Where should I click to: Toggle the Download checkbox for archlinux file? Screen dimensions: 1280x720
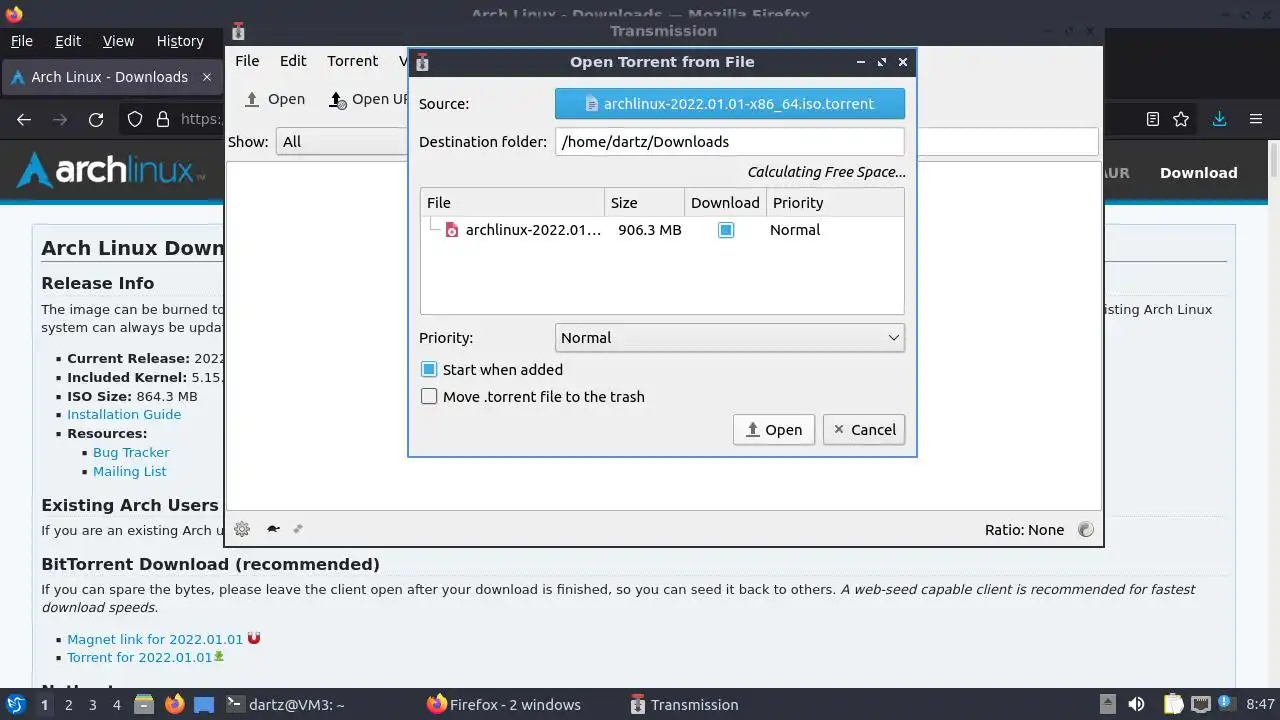(x=726, y=230)
